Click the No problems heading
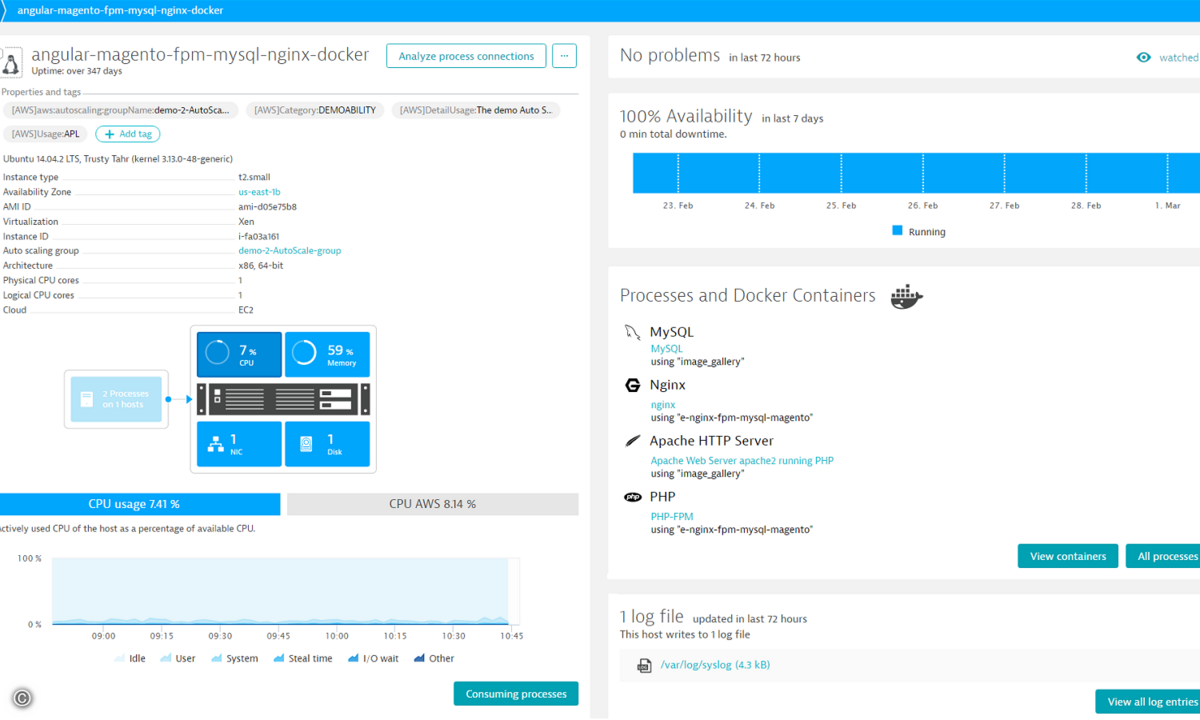 click(x=670, y=56)
